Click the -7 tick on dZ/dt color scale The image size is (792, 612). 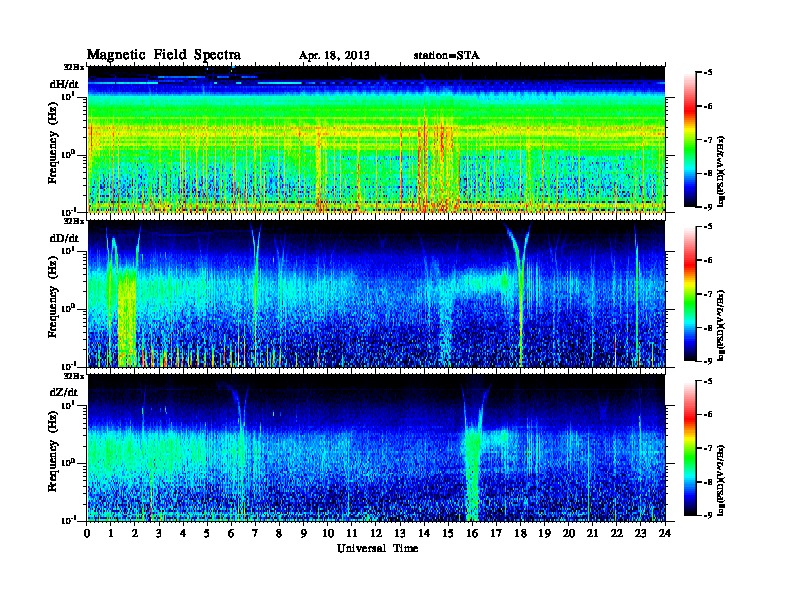click(708, 448)
